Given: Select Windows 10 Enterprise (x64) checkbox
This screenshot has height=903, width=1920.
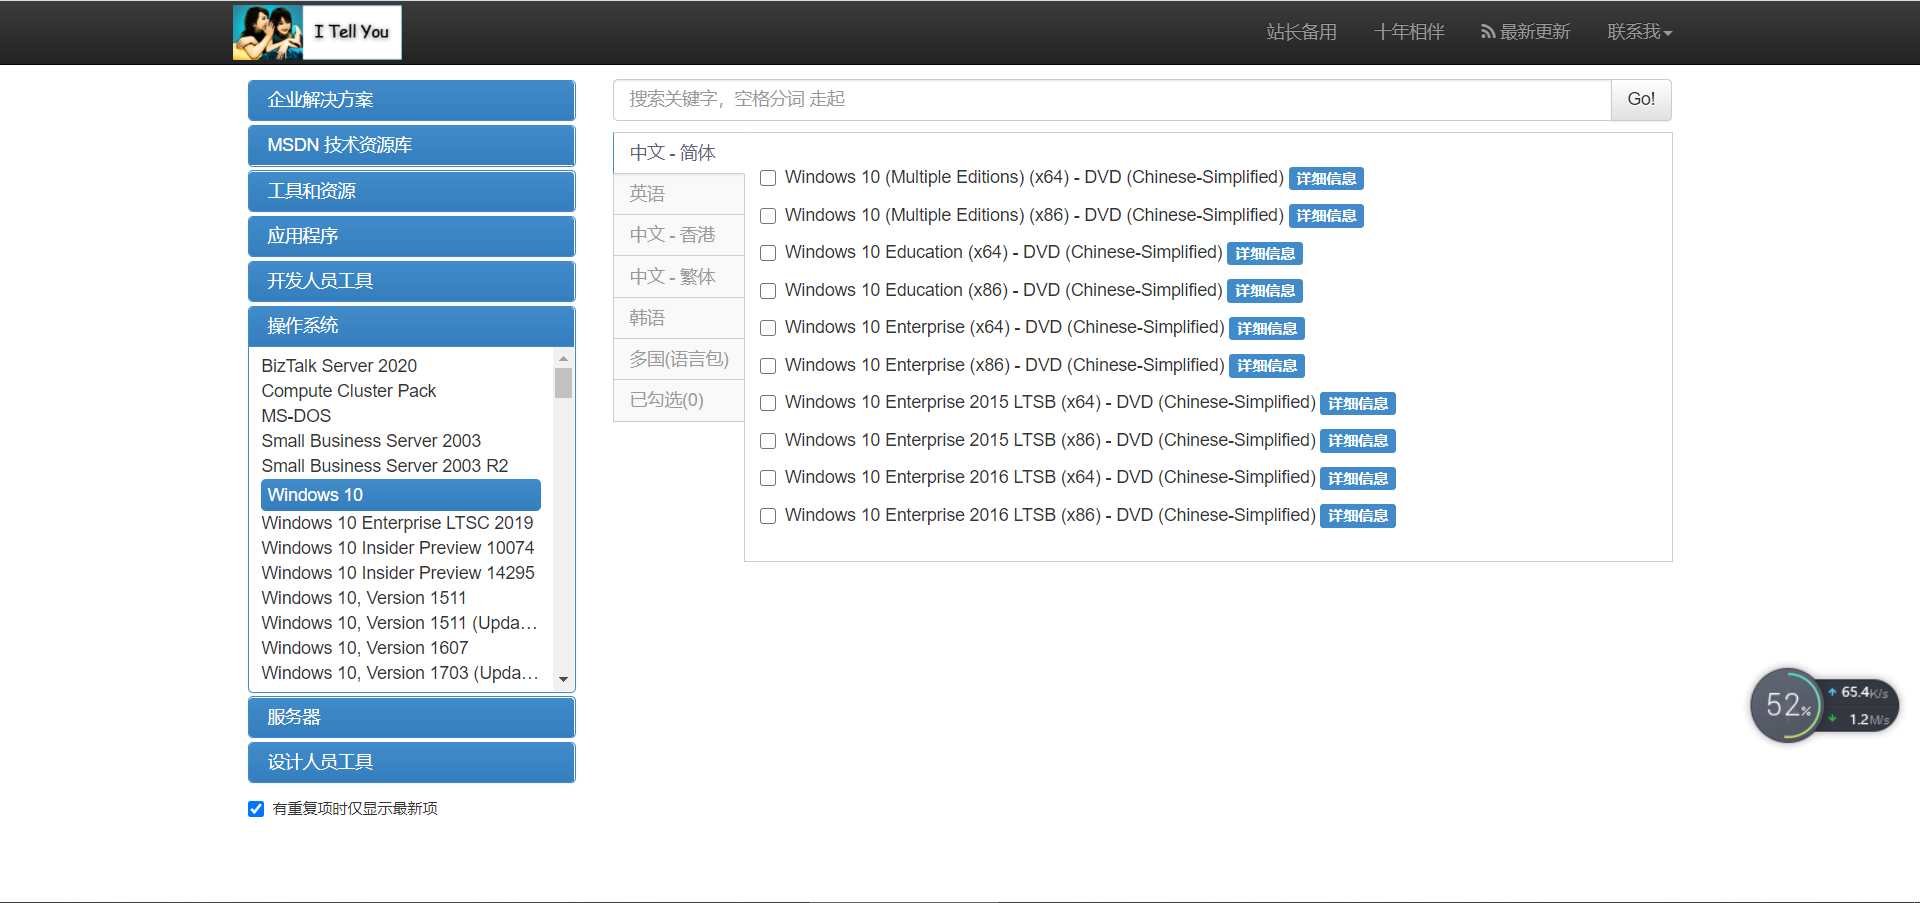Looking at the screenshot, I should 768,328.
